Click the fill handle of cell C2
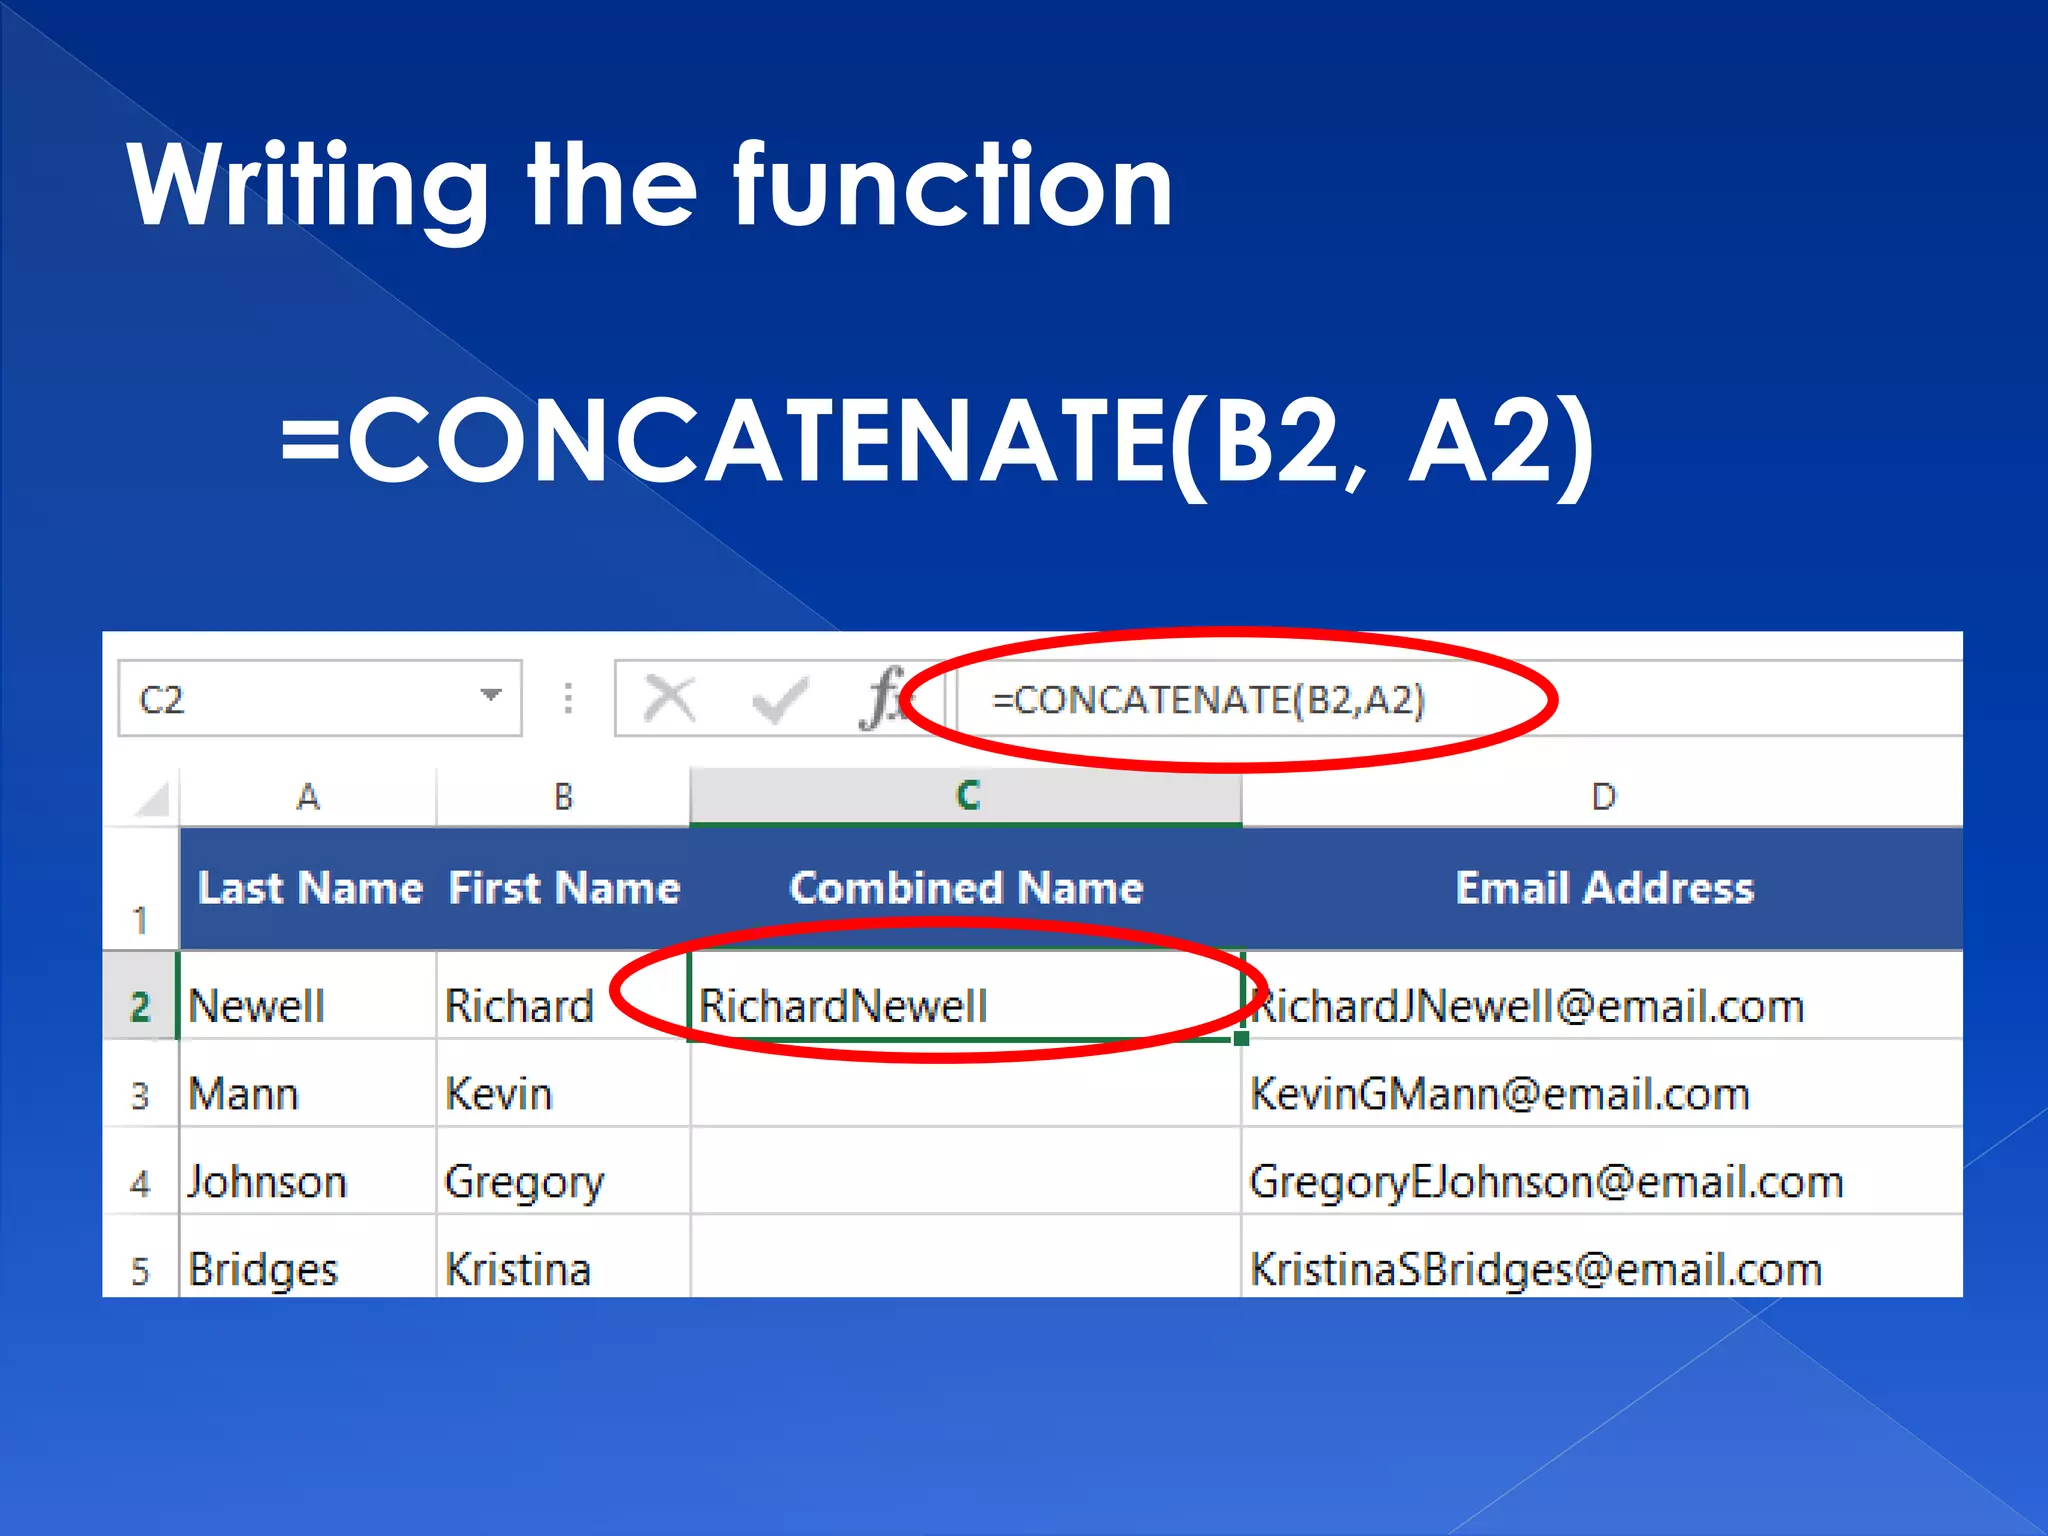 tap(1241, 1039)
